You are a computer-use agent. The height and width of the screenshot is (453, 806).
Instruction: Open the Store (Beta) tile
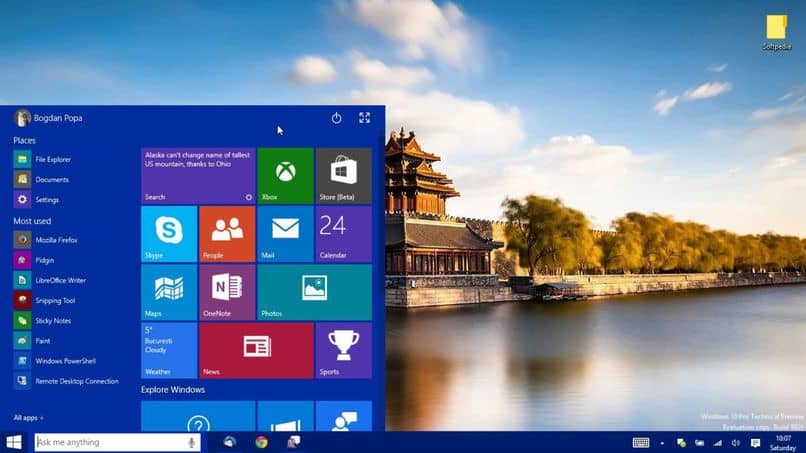[x=344, y=176]
